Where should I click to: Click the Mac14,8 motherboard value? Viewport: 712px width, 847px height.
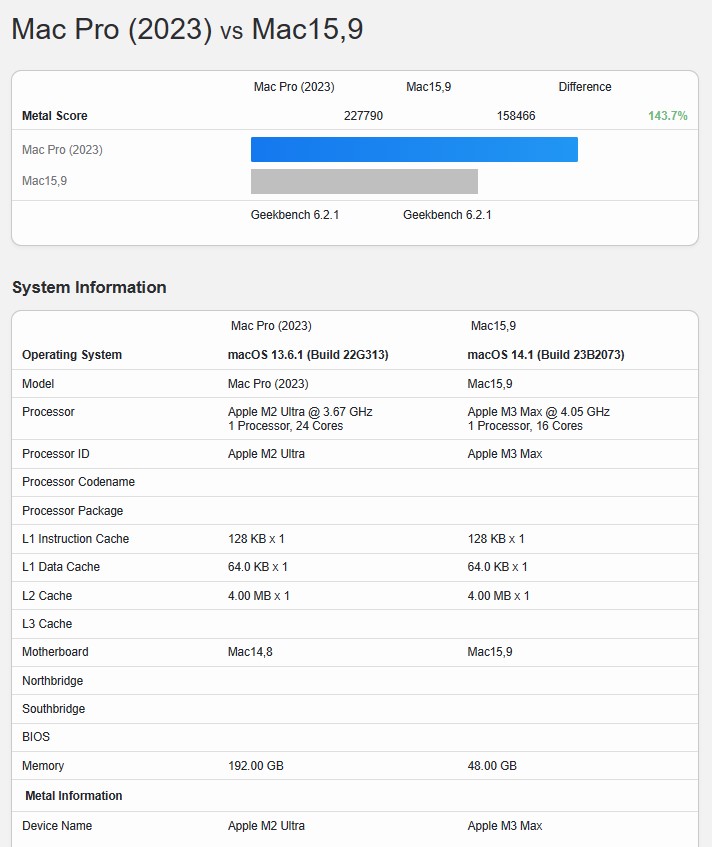pos(256,652)
